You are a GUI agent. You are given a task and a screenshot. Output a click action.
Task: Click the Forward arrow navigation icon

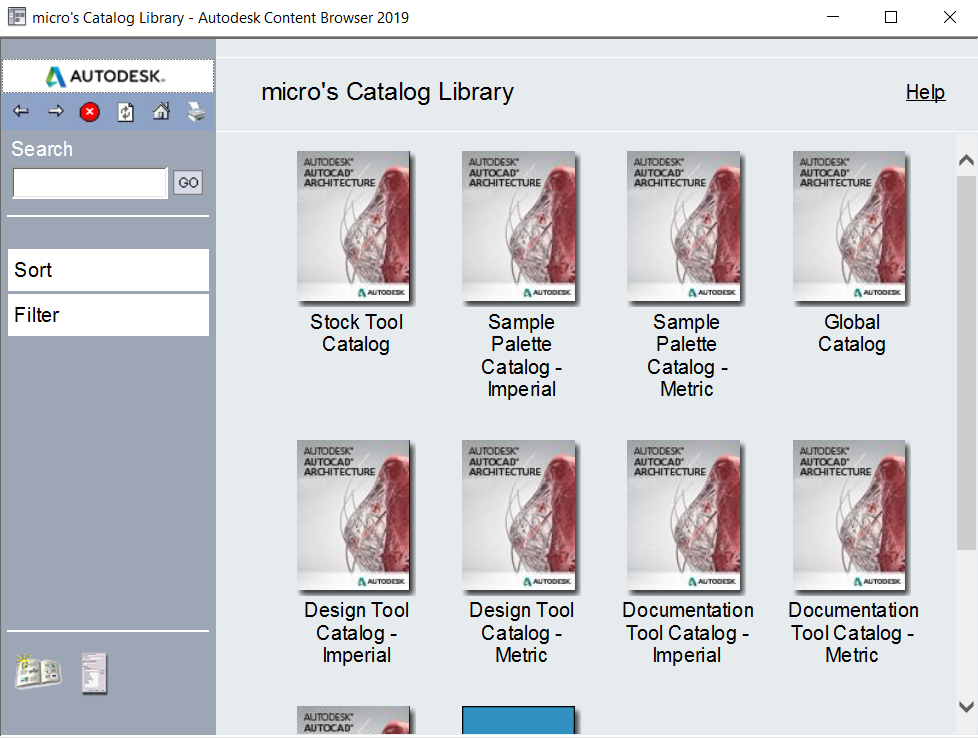coord(56,112)
